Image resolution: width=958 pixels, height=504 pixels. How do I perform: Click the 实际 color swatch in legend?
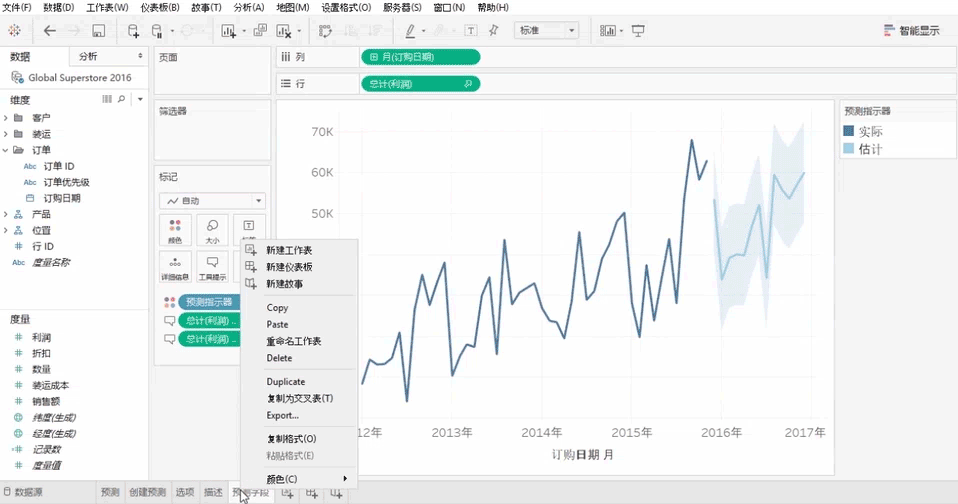pyautogui.click(x=849, y=131)
